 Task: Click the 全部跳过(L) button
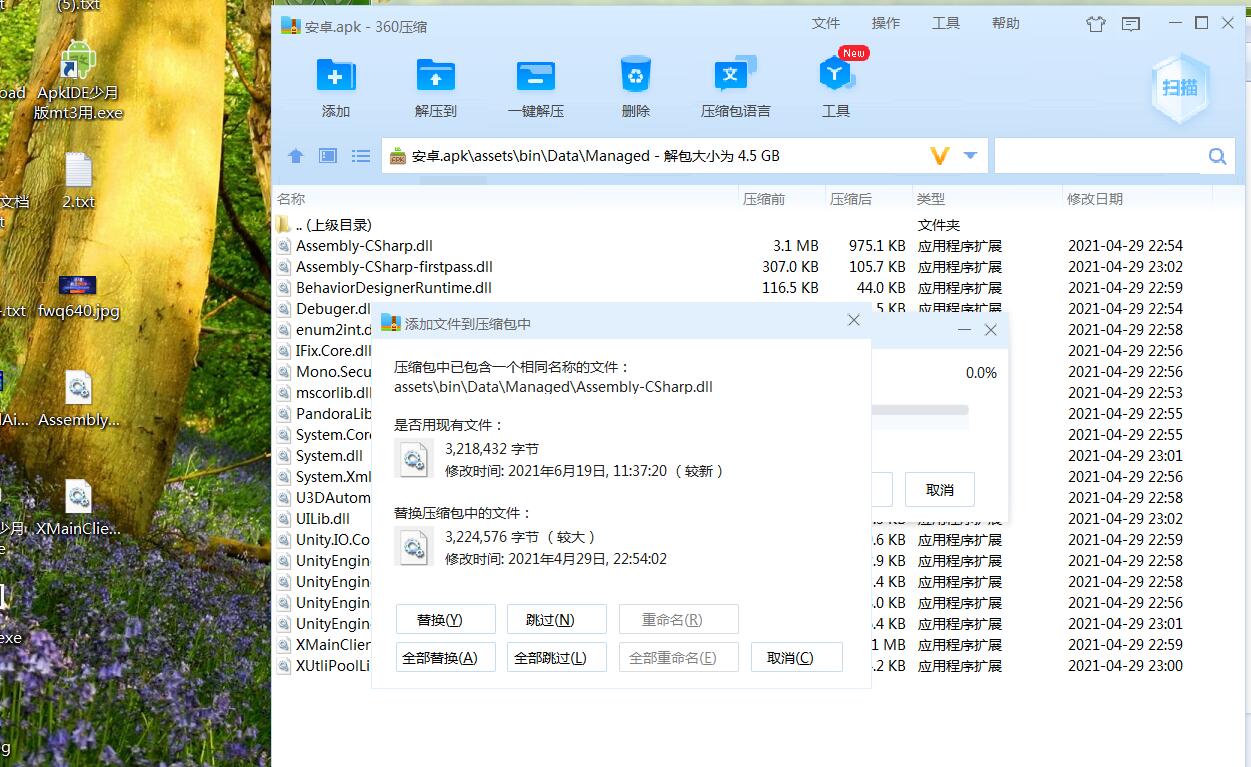pos(557,658)
